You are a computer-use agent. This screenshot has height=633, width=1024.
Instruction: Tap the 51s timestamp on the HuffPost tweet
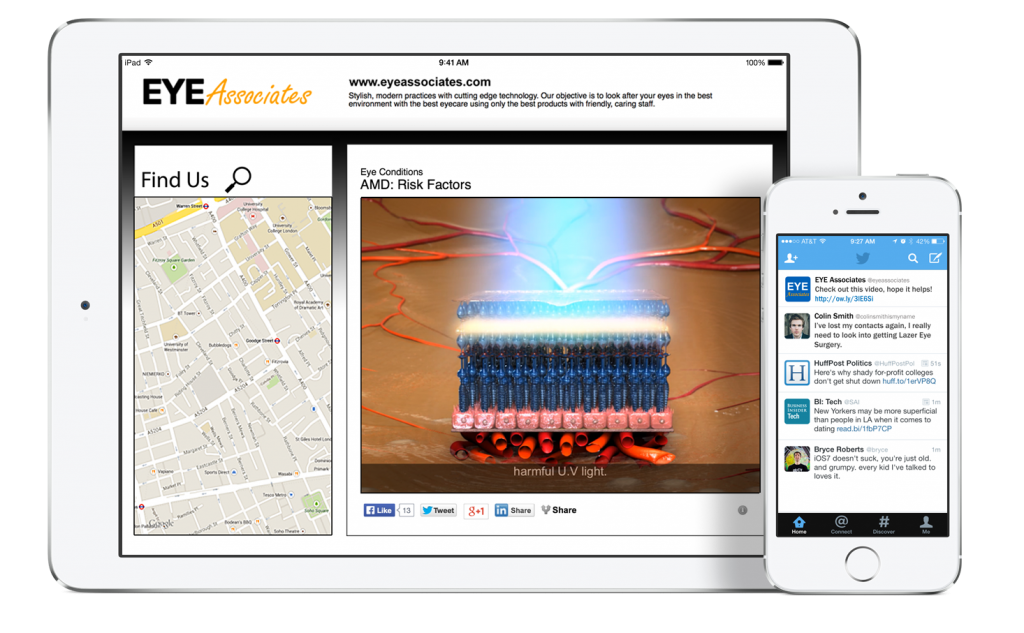(935, 363)
